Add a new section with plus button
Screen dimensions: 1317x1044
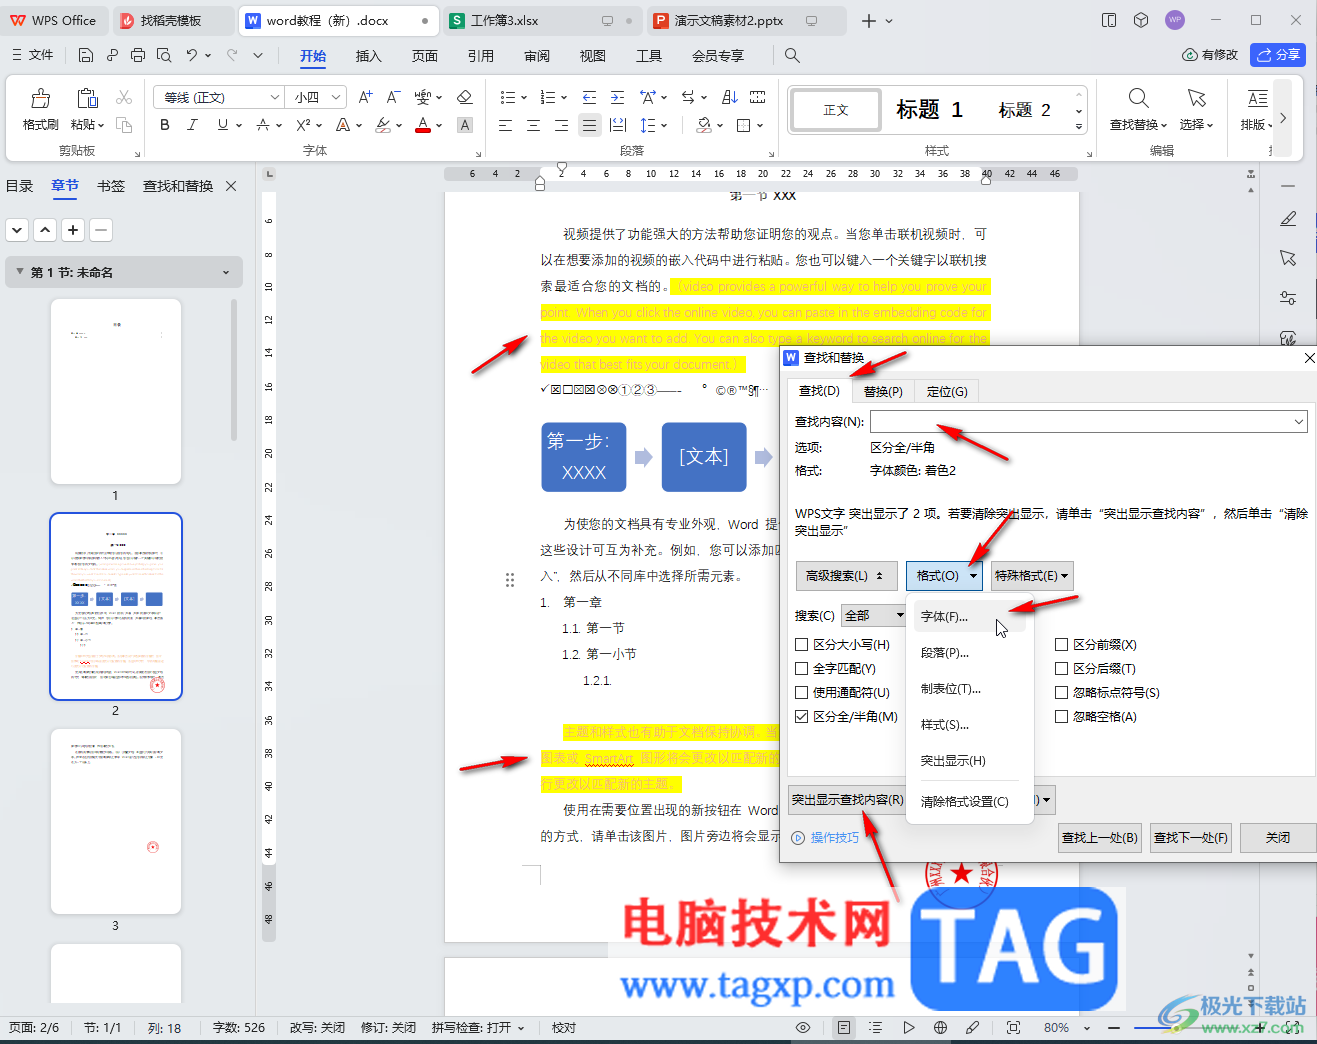73,230
